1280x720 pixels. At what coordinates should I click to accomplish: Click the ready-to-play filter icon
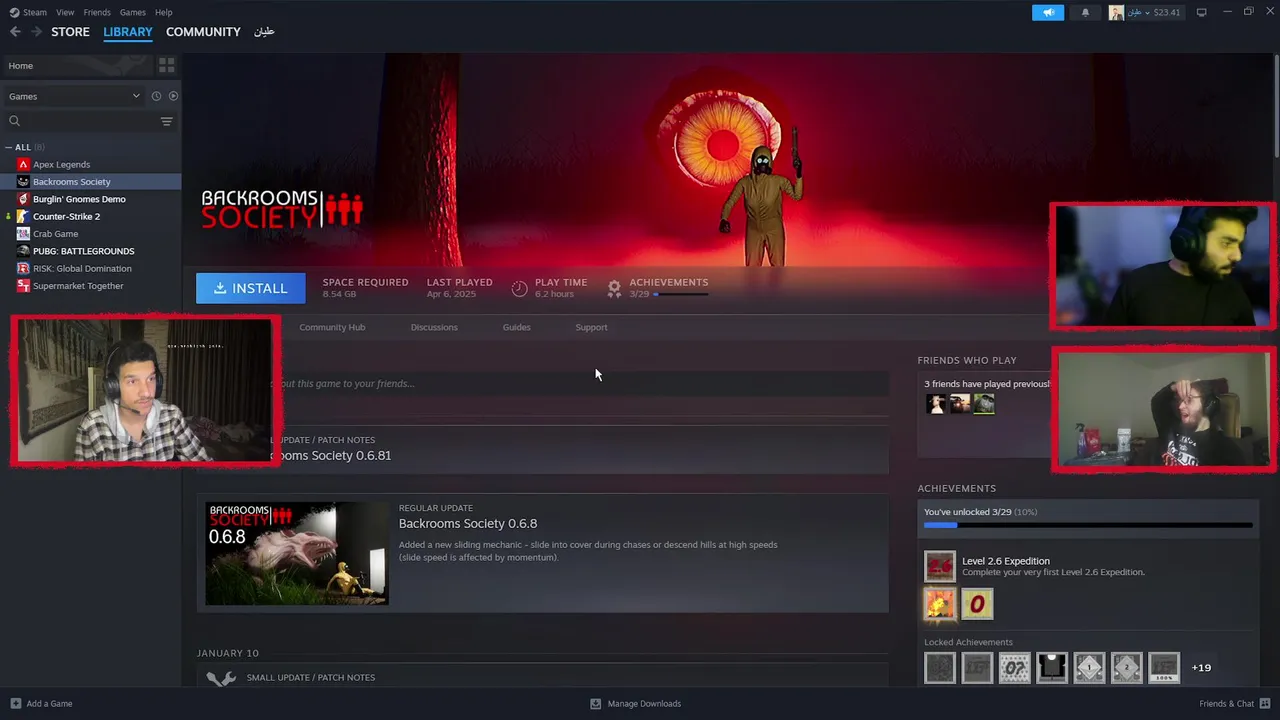tap(173, 96)
